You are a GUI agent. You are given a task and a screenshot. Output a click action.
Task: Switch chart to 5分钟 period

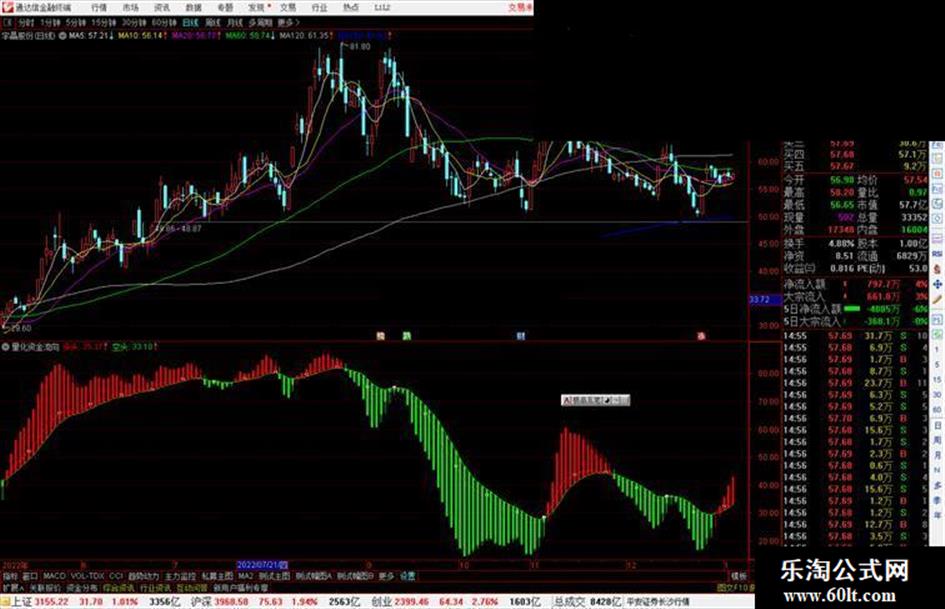(75, 23)
